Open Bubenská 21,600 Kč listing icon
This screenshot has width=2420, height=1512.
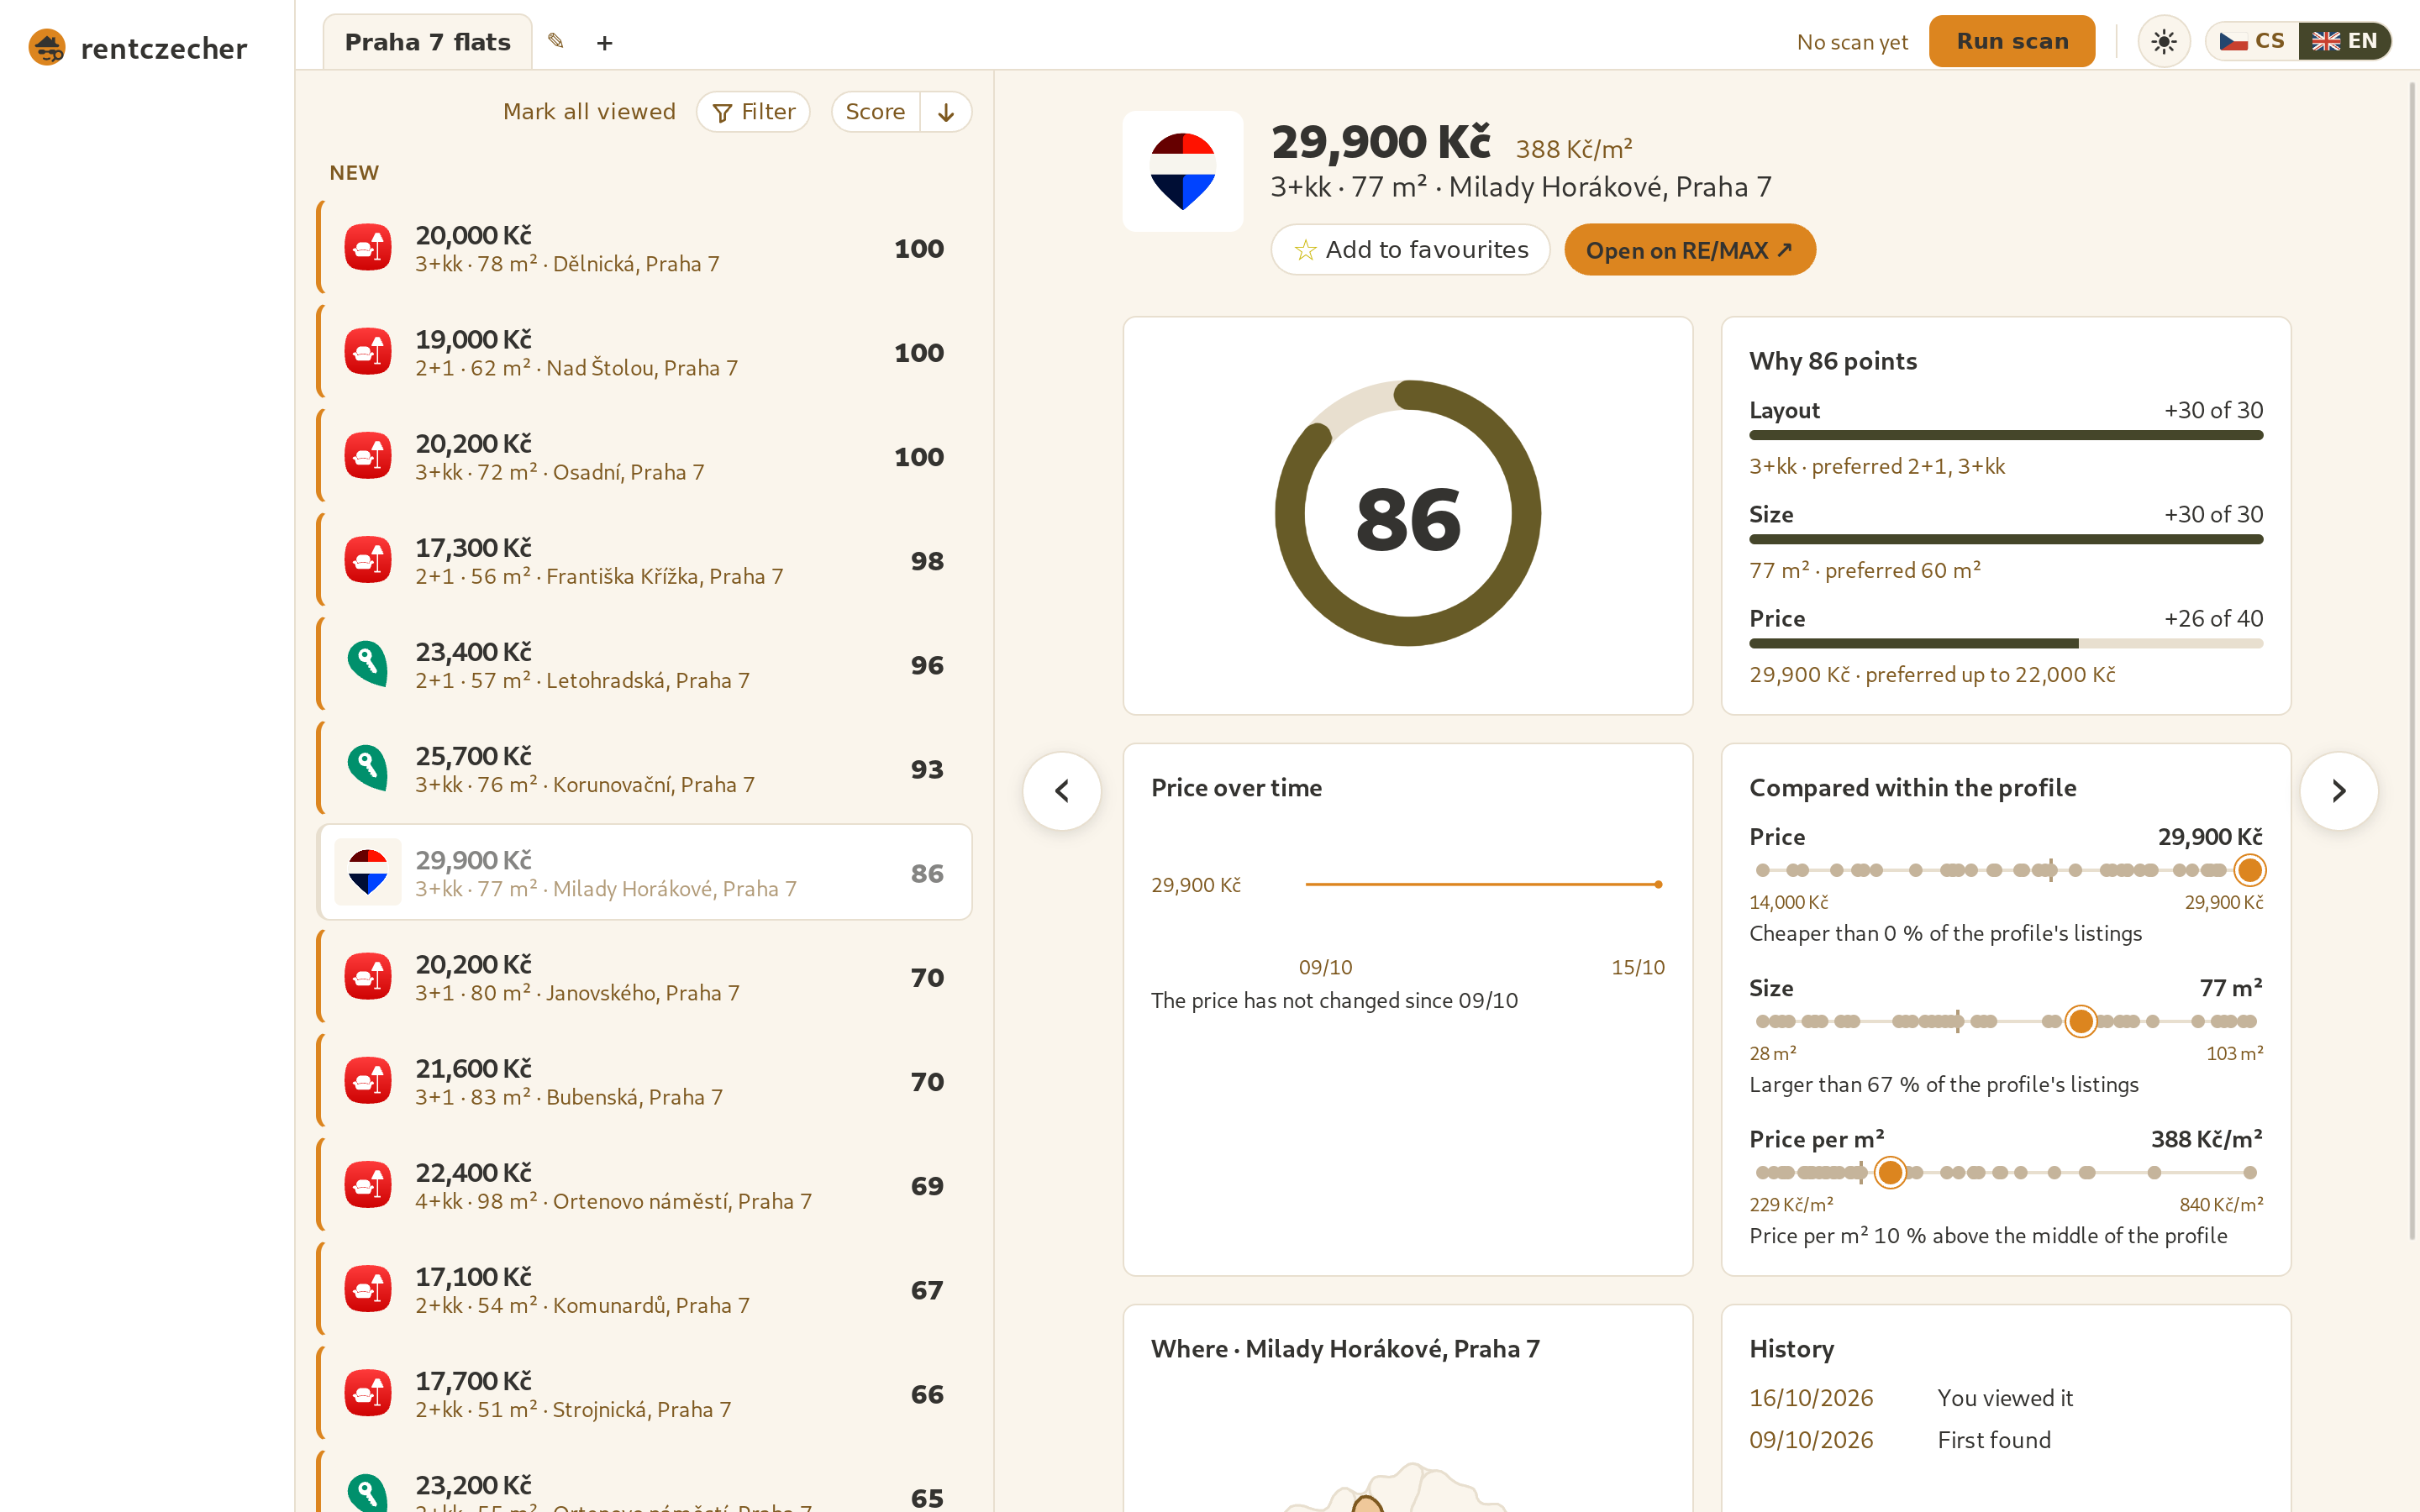pyautogui.click(x=368, y=1080)
